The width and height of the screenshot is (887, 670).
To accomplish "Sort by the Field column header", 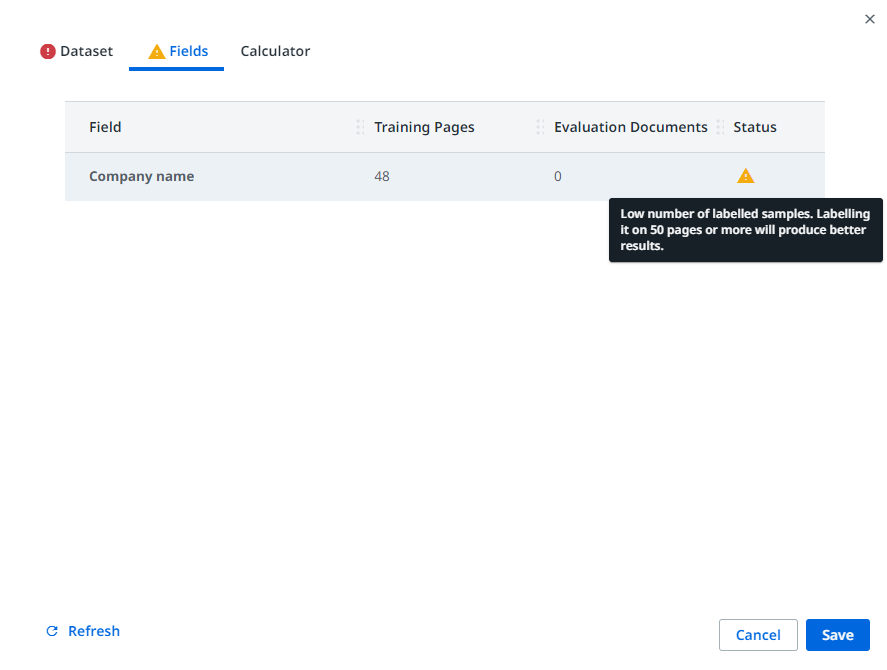I will click(105, 127).
